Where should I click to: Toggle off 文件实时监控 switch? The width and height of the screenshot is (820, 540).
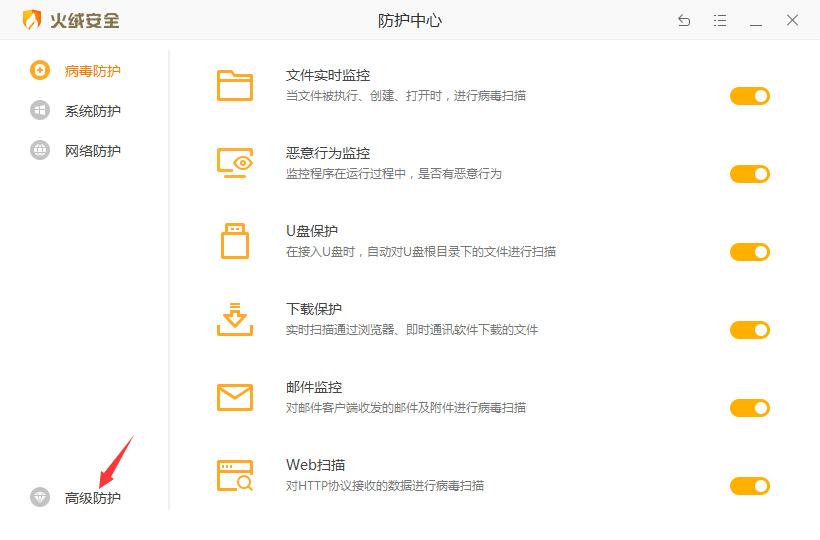(750, 96)
